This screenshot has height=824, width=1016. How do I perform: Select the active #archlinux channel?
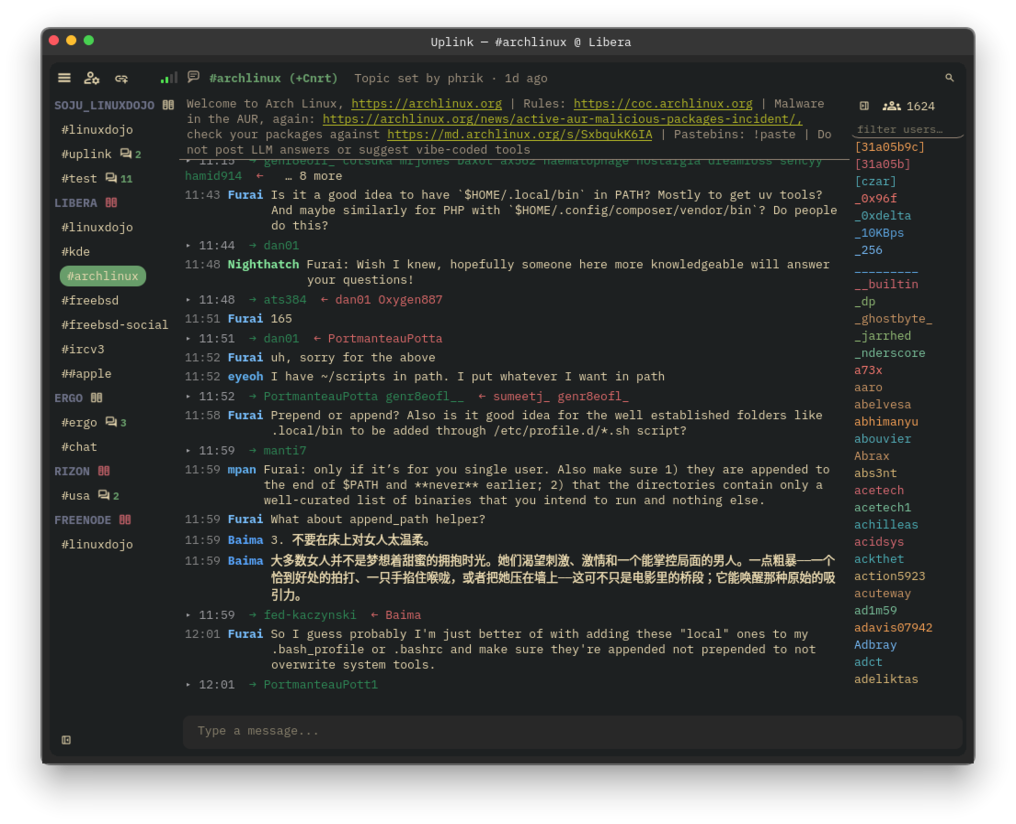[103, 276]
